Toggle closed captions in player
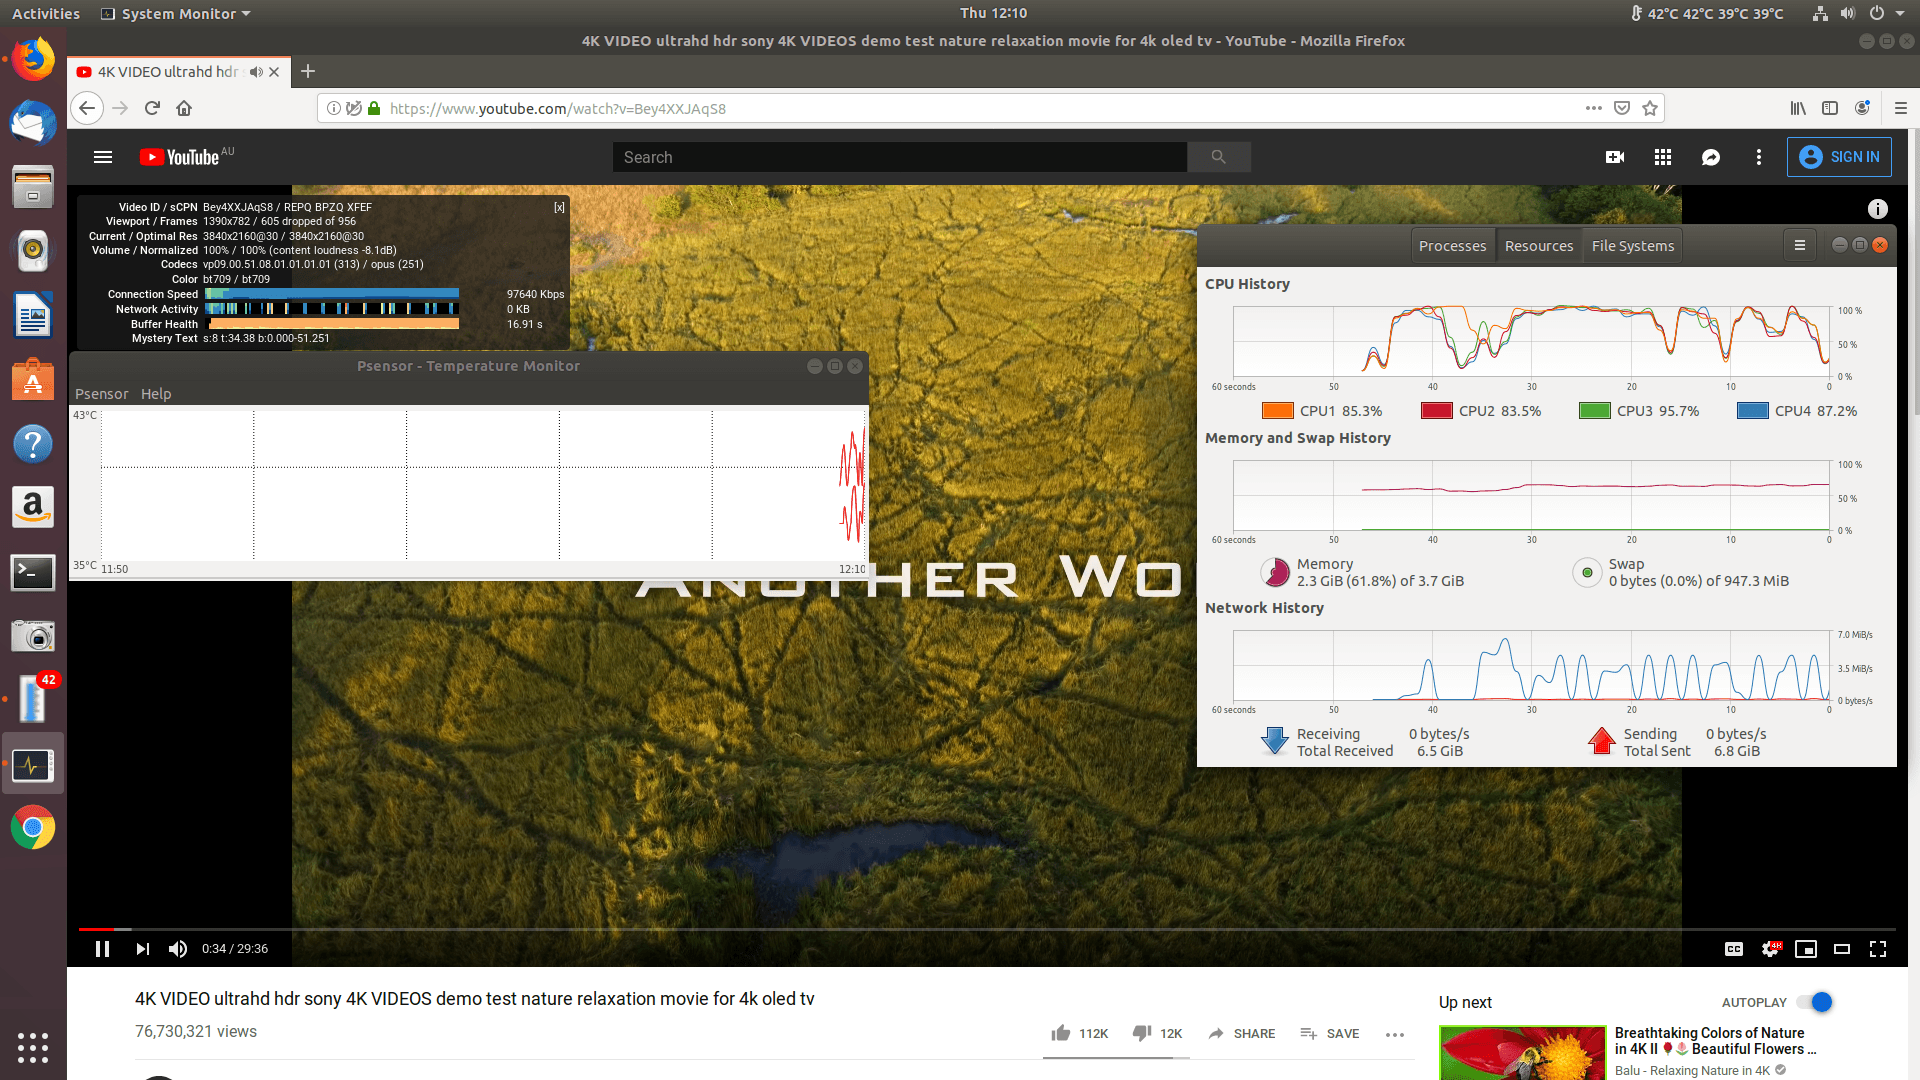The image size is (1920, 1080). [1734, 949]
